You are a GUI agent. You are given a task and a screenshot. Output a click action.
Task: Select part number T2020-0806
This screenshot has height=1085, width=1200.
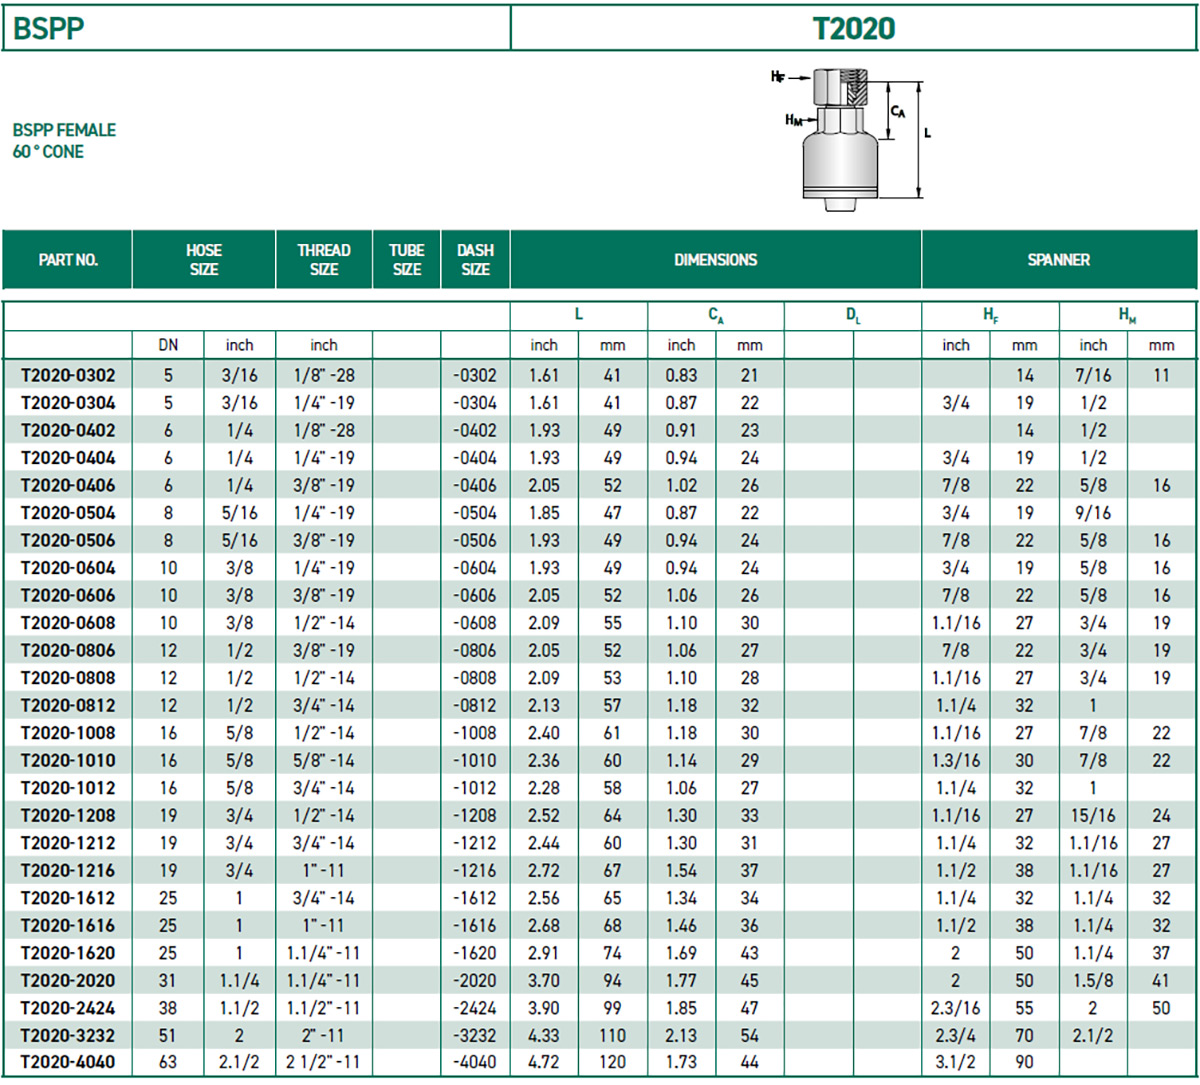click(x=68, y=651)
